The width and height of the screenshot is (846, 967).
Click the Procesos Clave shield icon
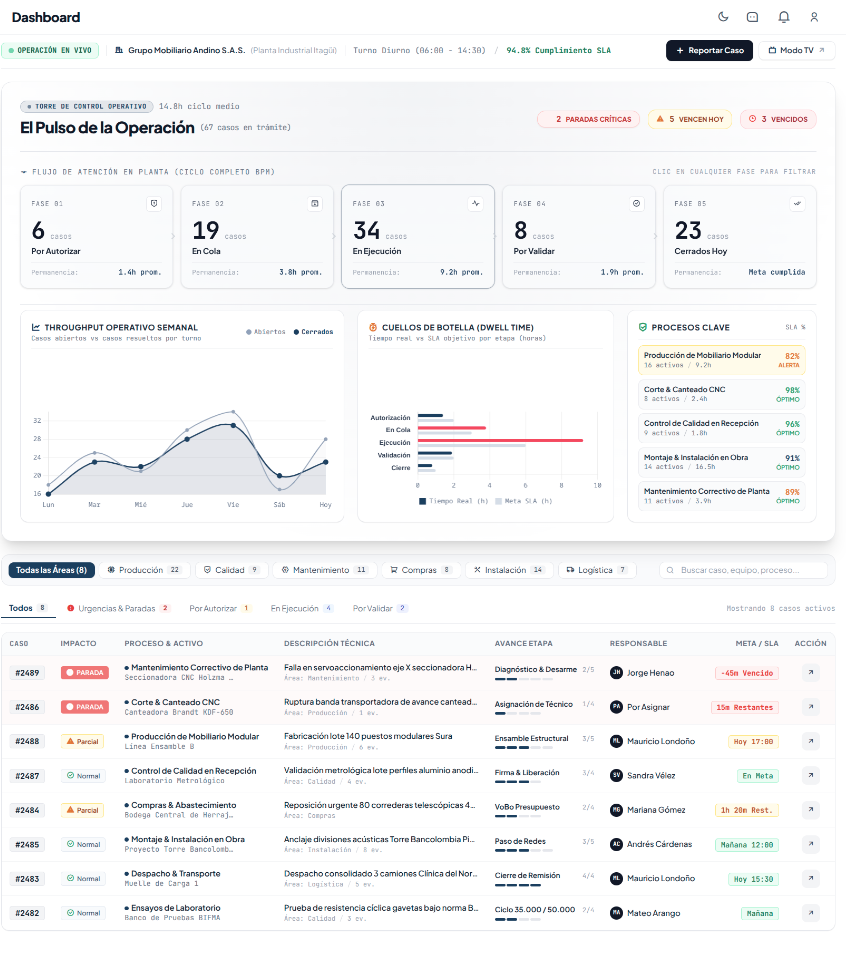643,327
